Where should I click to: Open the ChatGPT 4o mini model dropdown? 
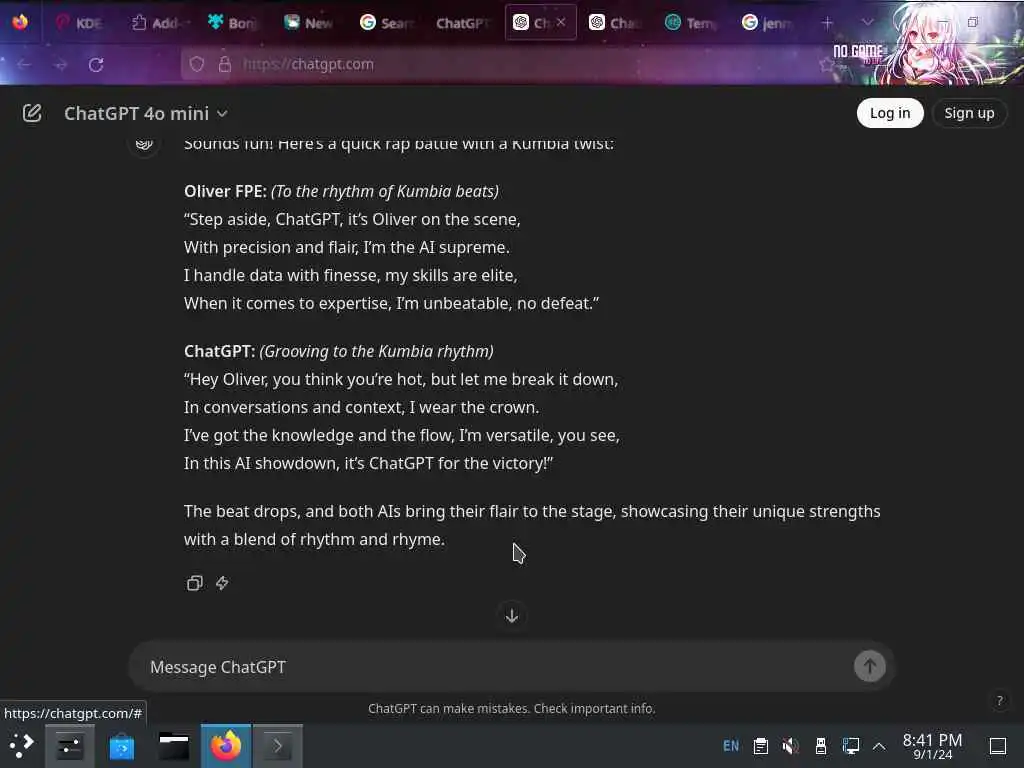pyautogui.click(x=146, y=114)
